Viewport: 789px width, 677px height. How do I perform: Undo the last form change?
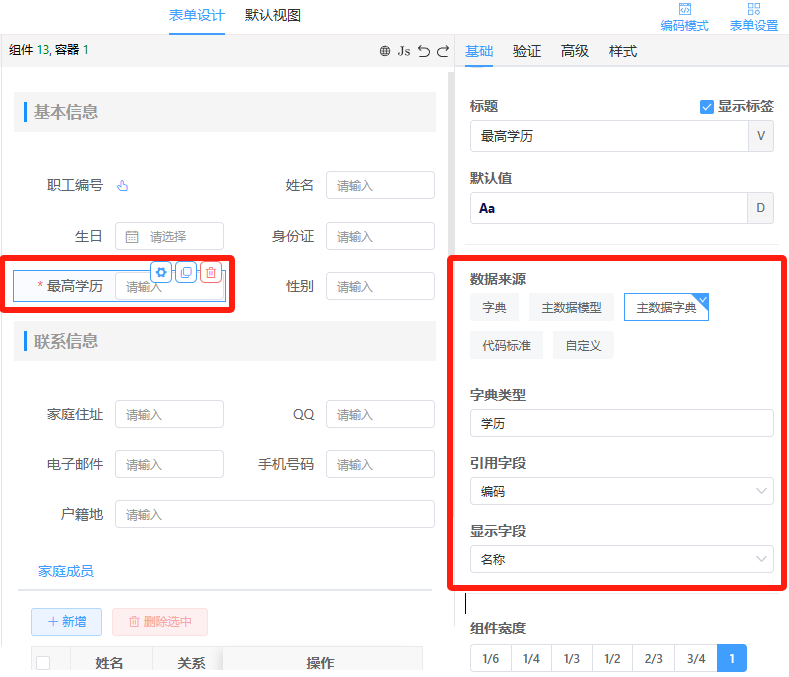click(423, 51)
